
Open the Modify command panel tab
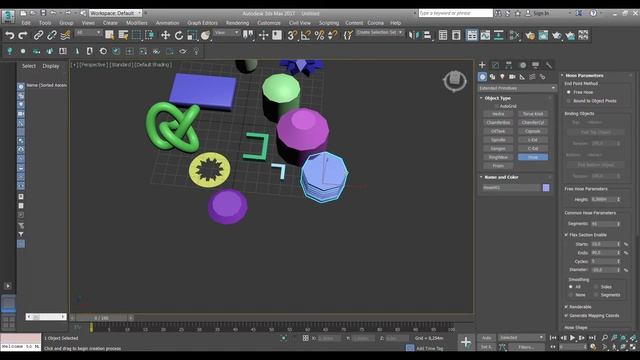pyautogui.click(x=495, y=65)
